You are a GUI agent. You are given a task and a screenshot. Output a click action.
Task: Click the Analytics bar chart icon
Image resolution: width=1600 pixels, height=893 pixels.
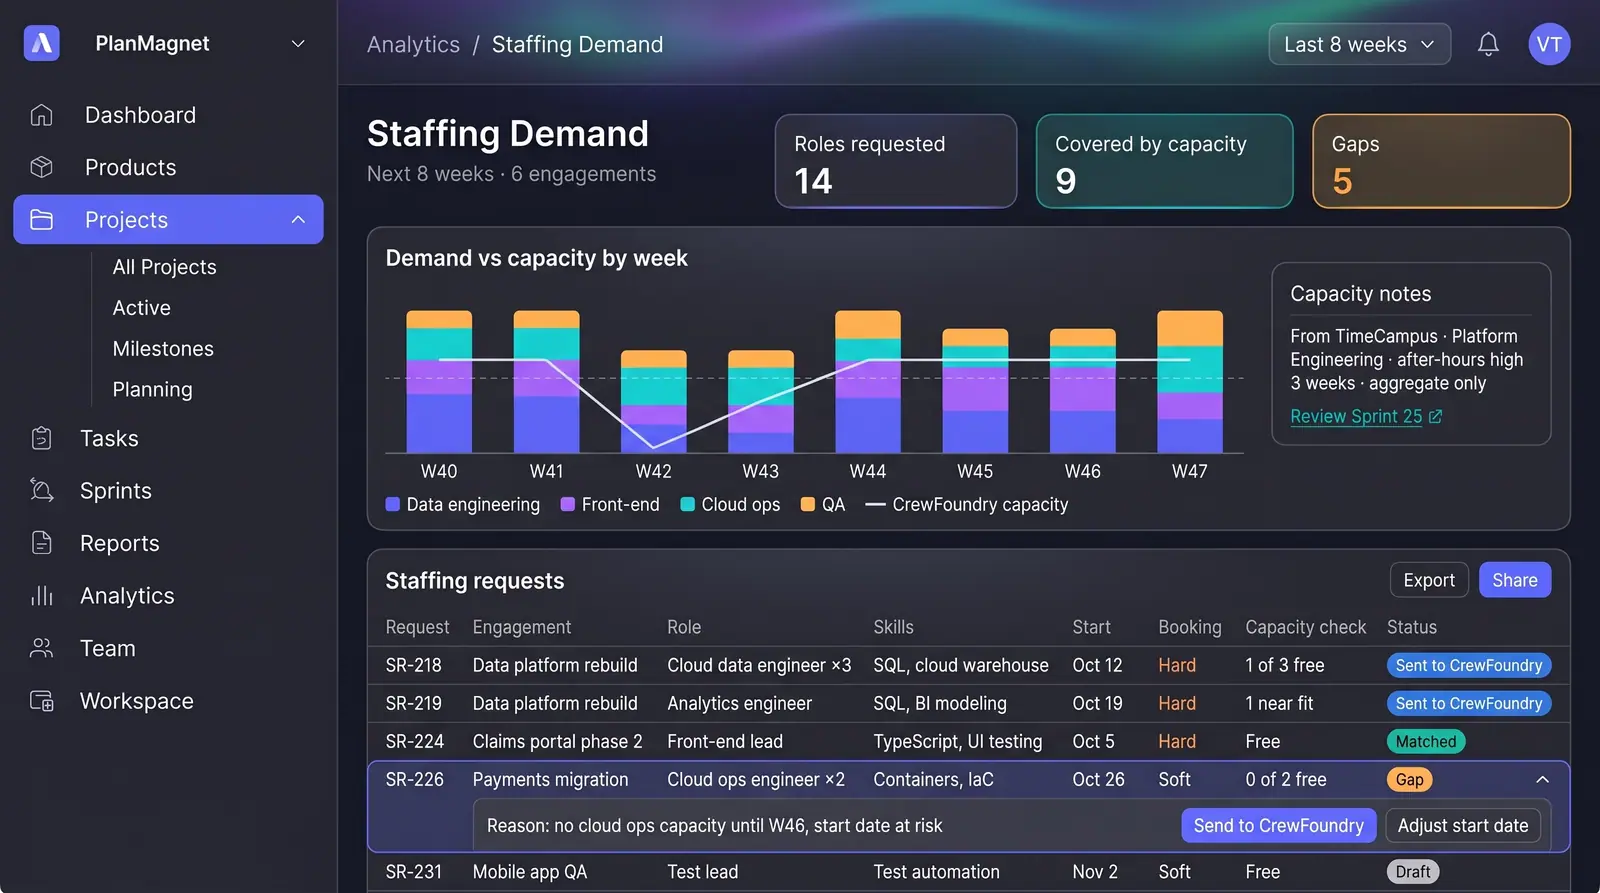point(41,596)
